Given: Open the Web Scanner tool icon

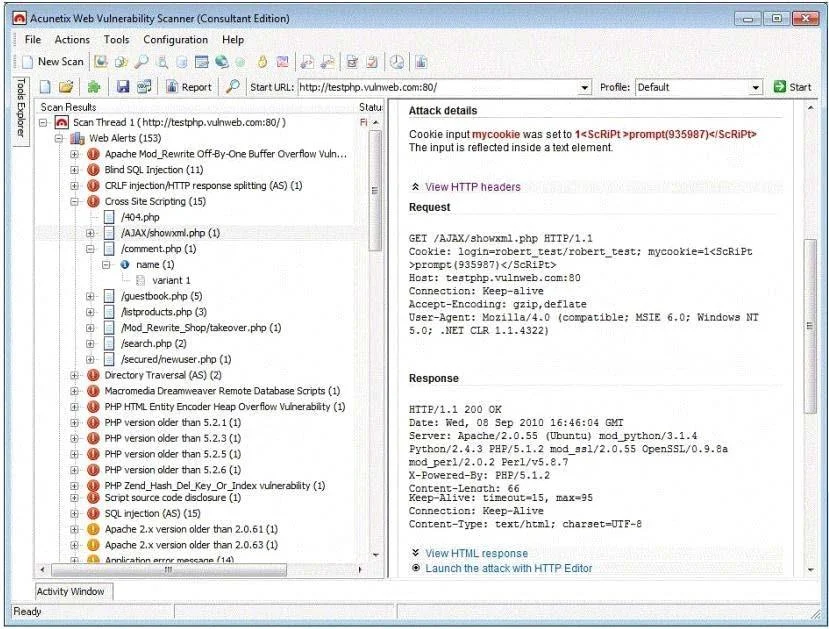Looking at the screenshot, I should click(100, 62).
